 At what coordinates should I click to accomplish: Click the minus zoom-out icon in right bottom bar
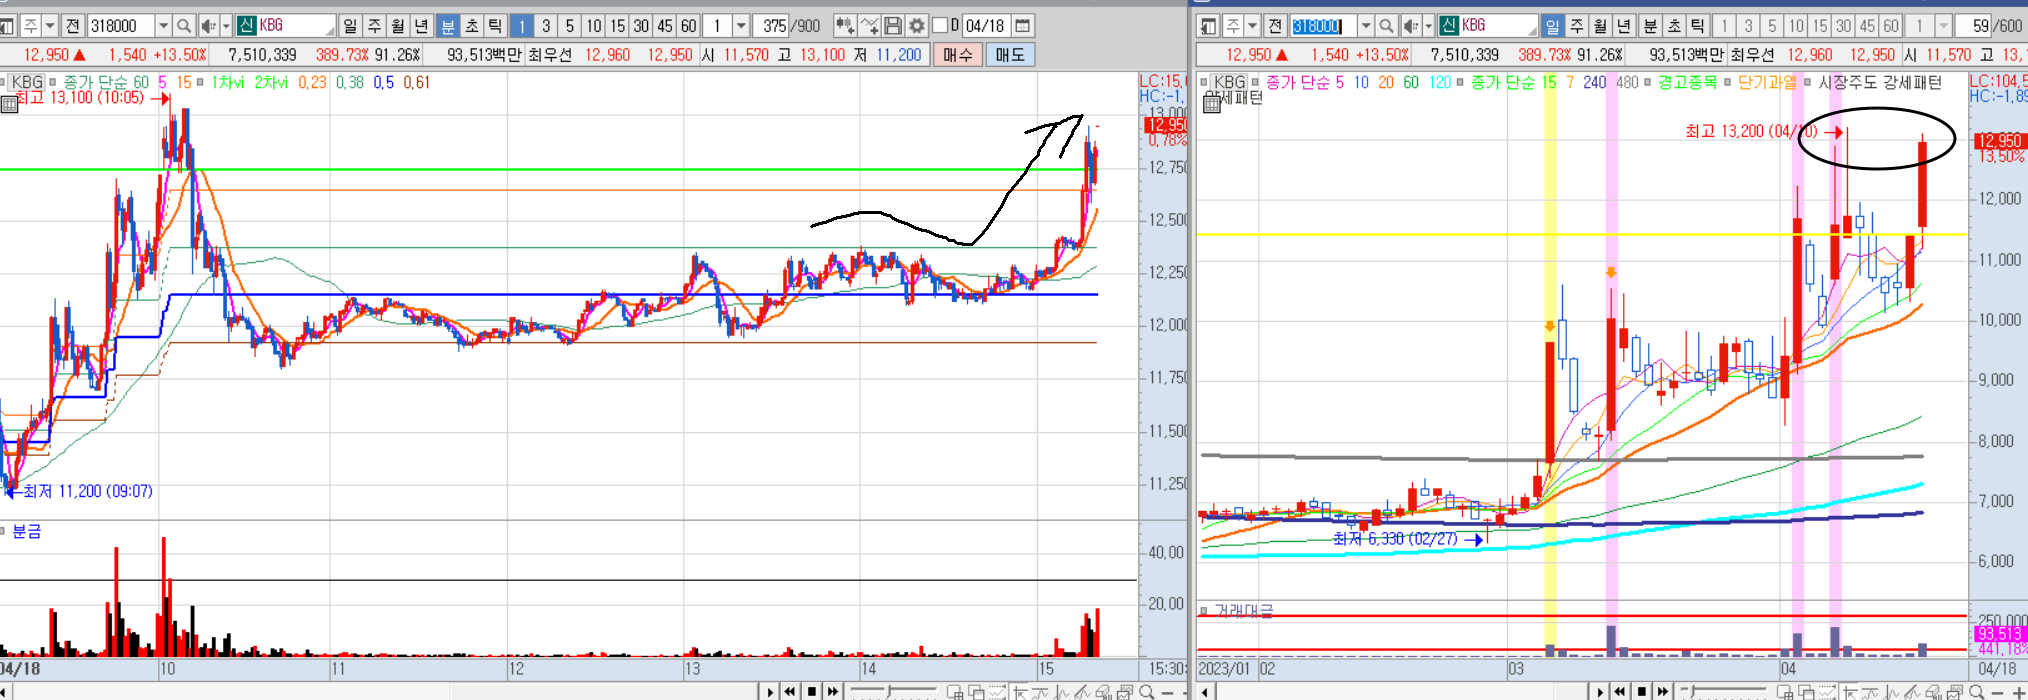1997,692
